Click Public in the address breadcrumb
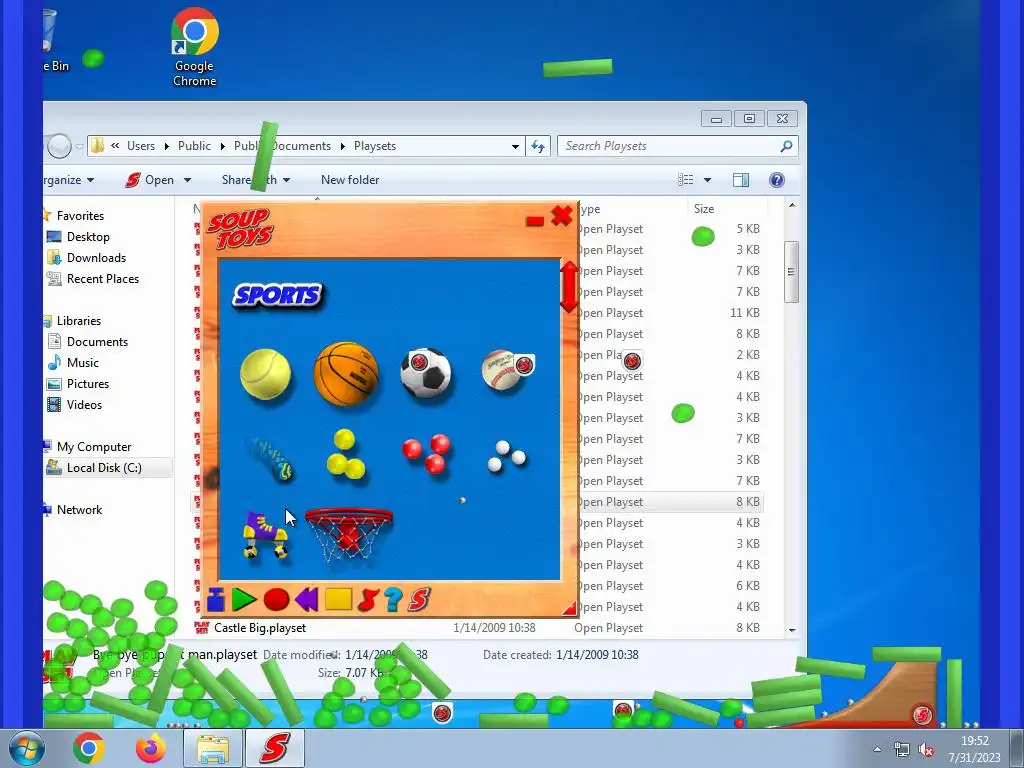The width and height of the screenshot is (1024, 768). click(x=195, y=146)
